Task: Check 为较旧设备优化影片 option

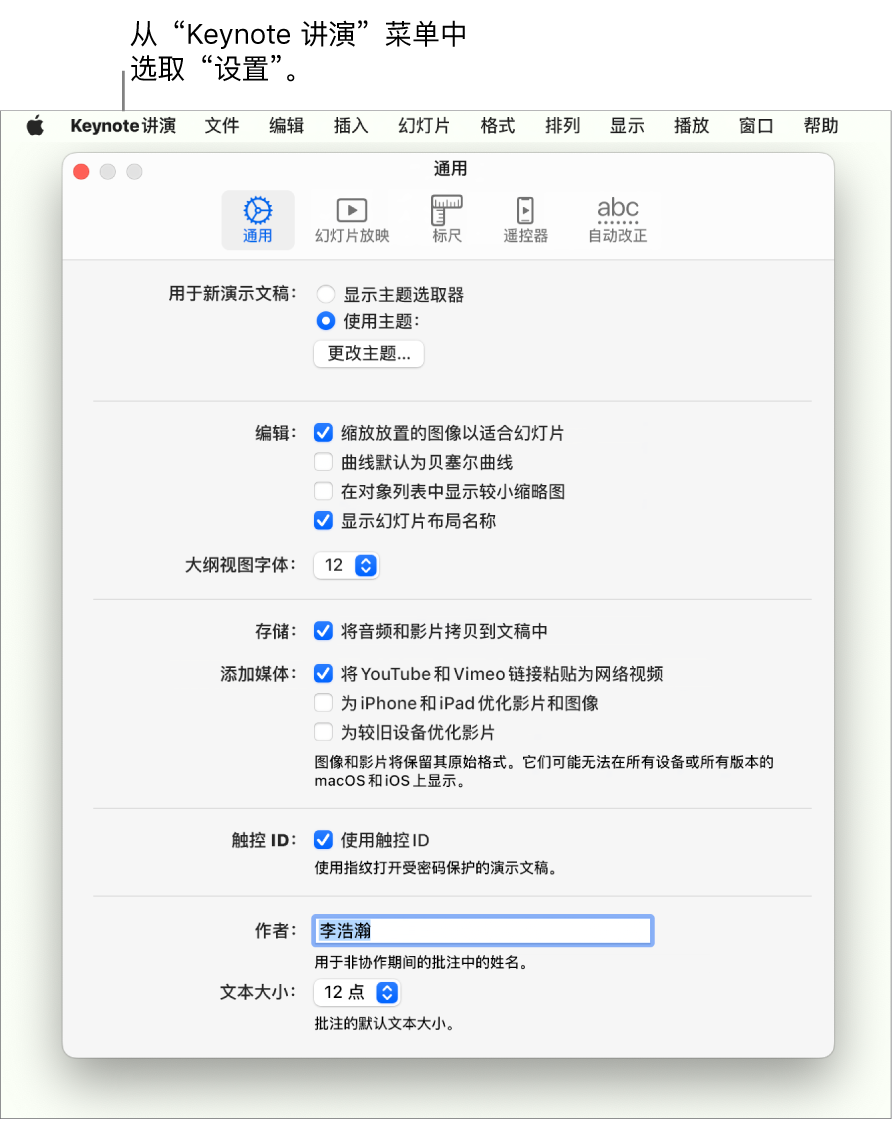Action: click(x=324, y=732)
